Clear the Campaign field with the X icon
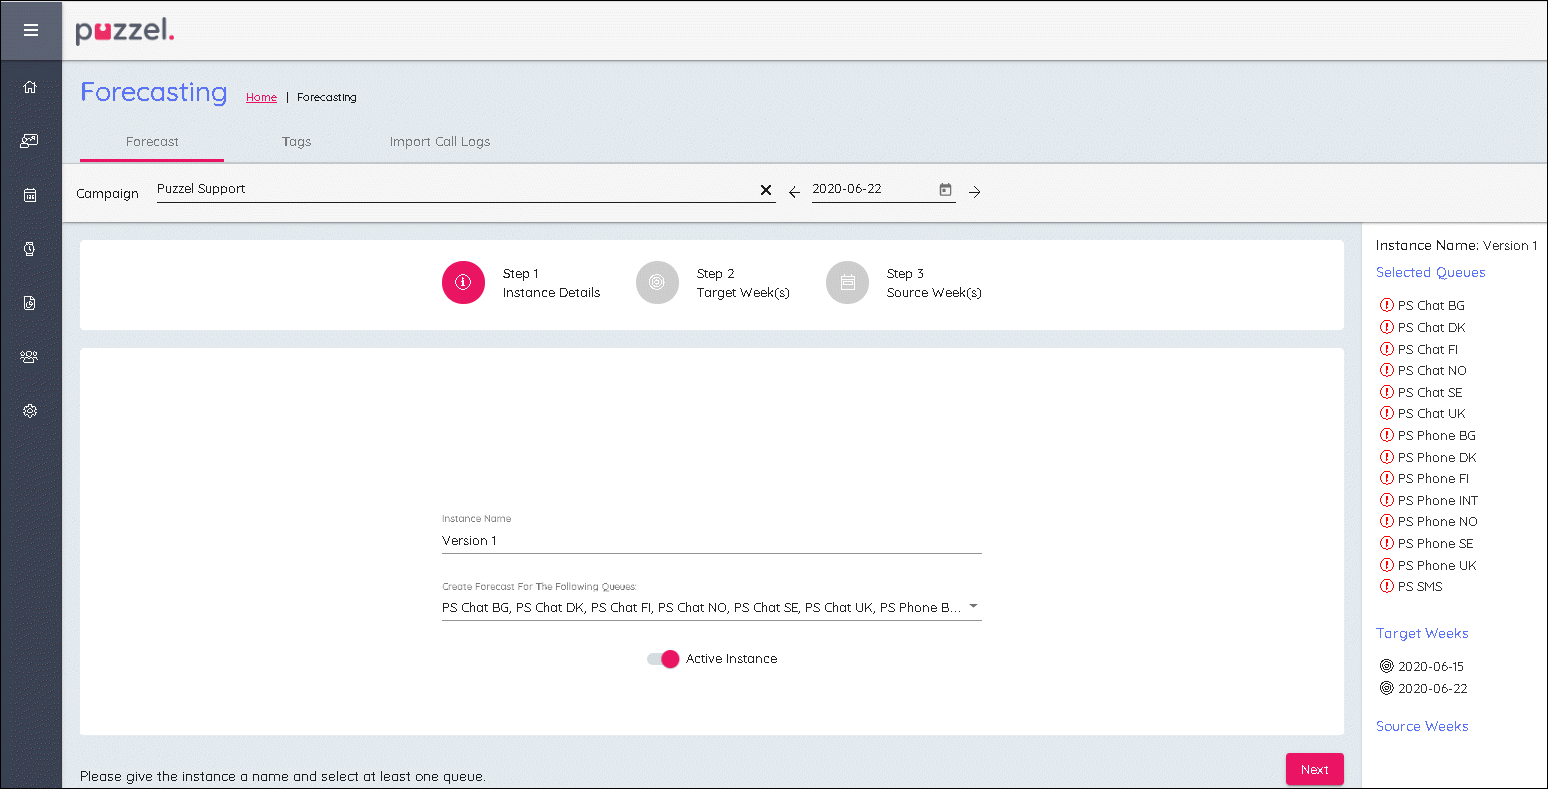Viewport: 1548px width, 789px height. tap(766, 190)
